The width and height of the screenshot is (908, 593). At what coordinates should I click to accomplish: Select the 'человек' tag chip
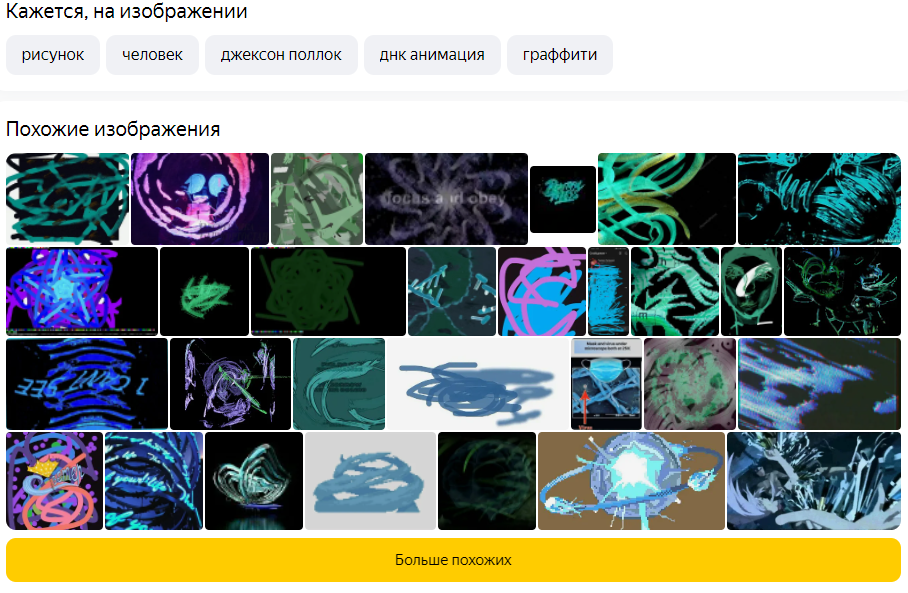pyautogui.click(x=152, y=55)
